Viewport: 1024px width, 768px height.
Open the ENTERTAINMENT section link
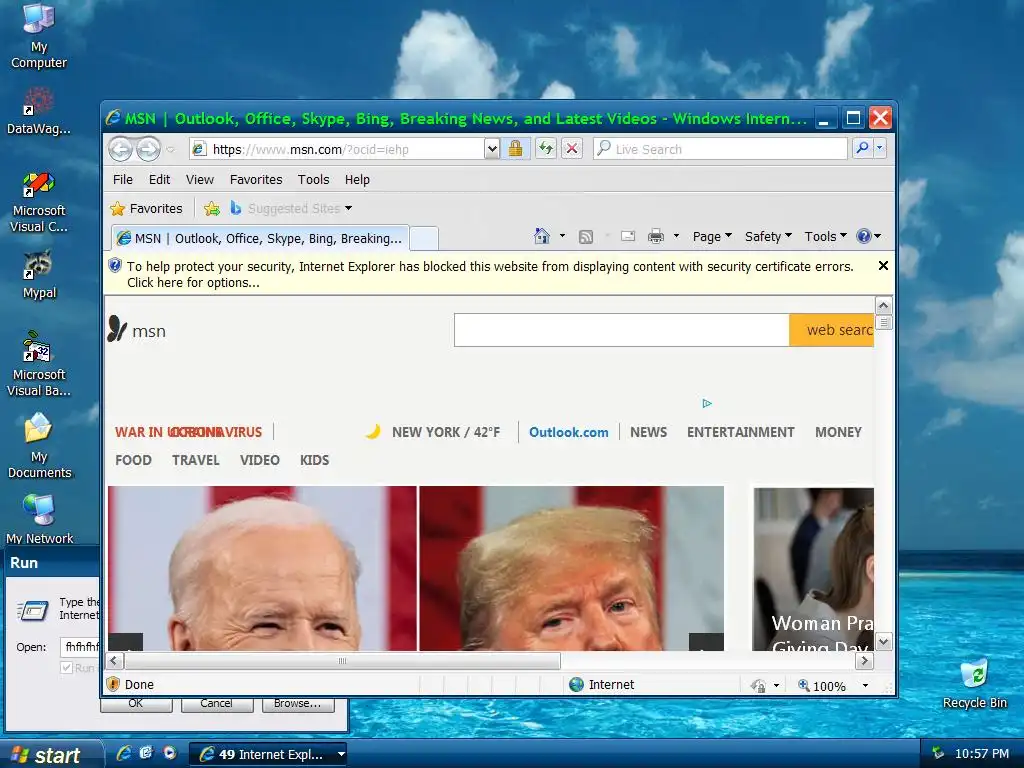pyautogui.click(x=741, y=432)
